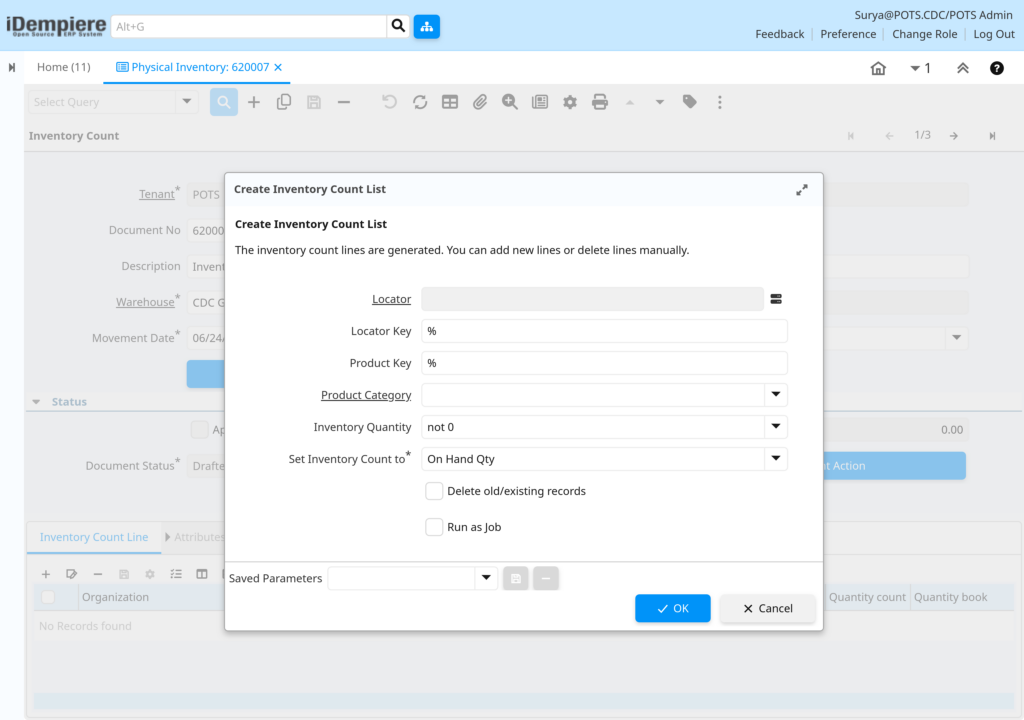
Task: Collapse the Status section
Action: coord(37,402)
